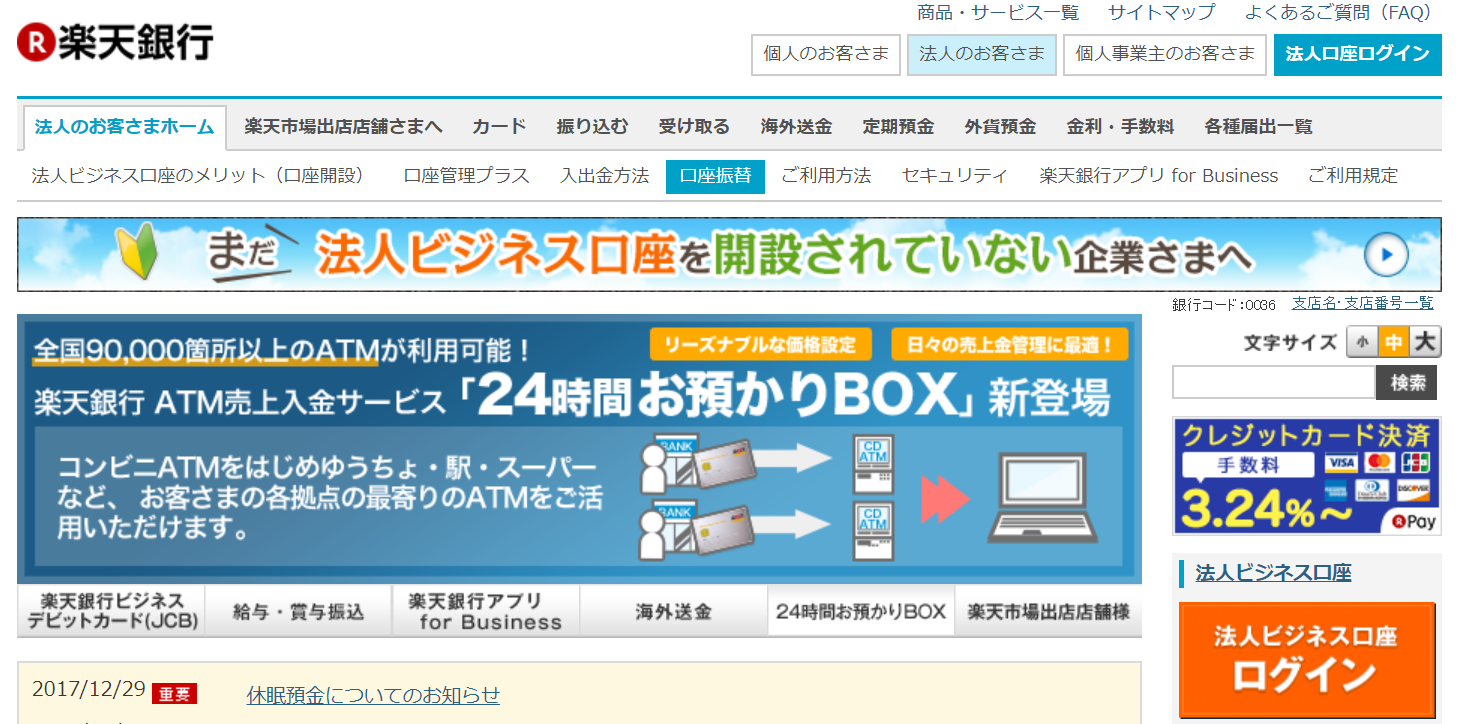Open 支店名・支店番号一覧 link

(1362, 303)
